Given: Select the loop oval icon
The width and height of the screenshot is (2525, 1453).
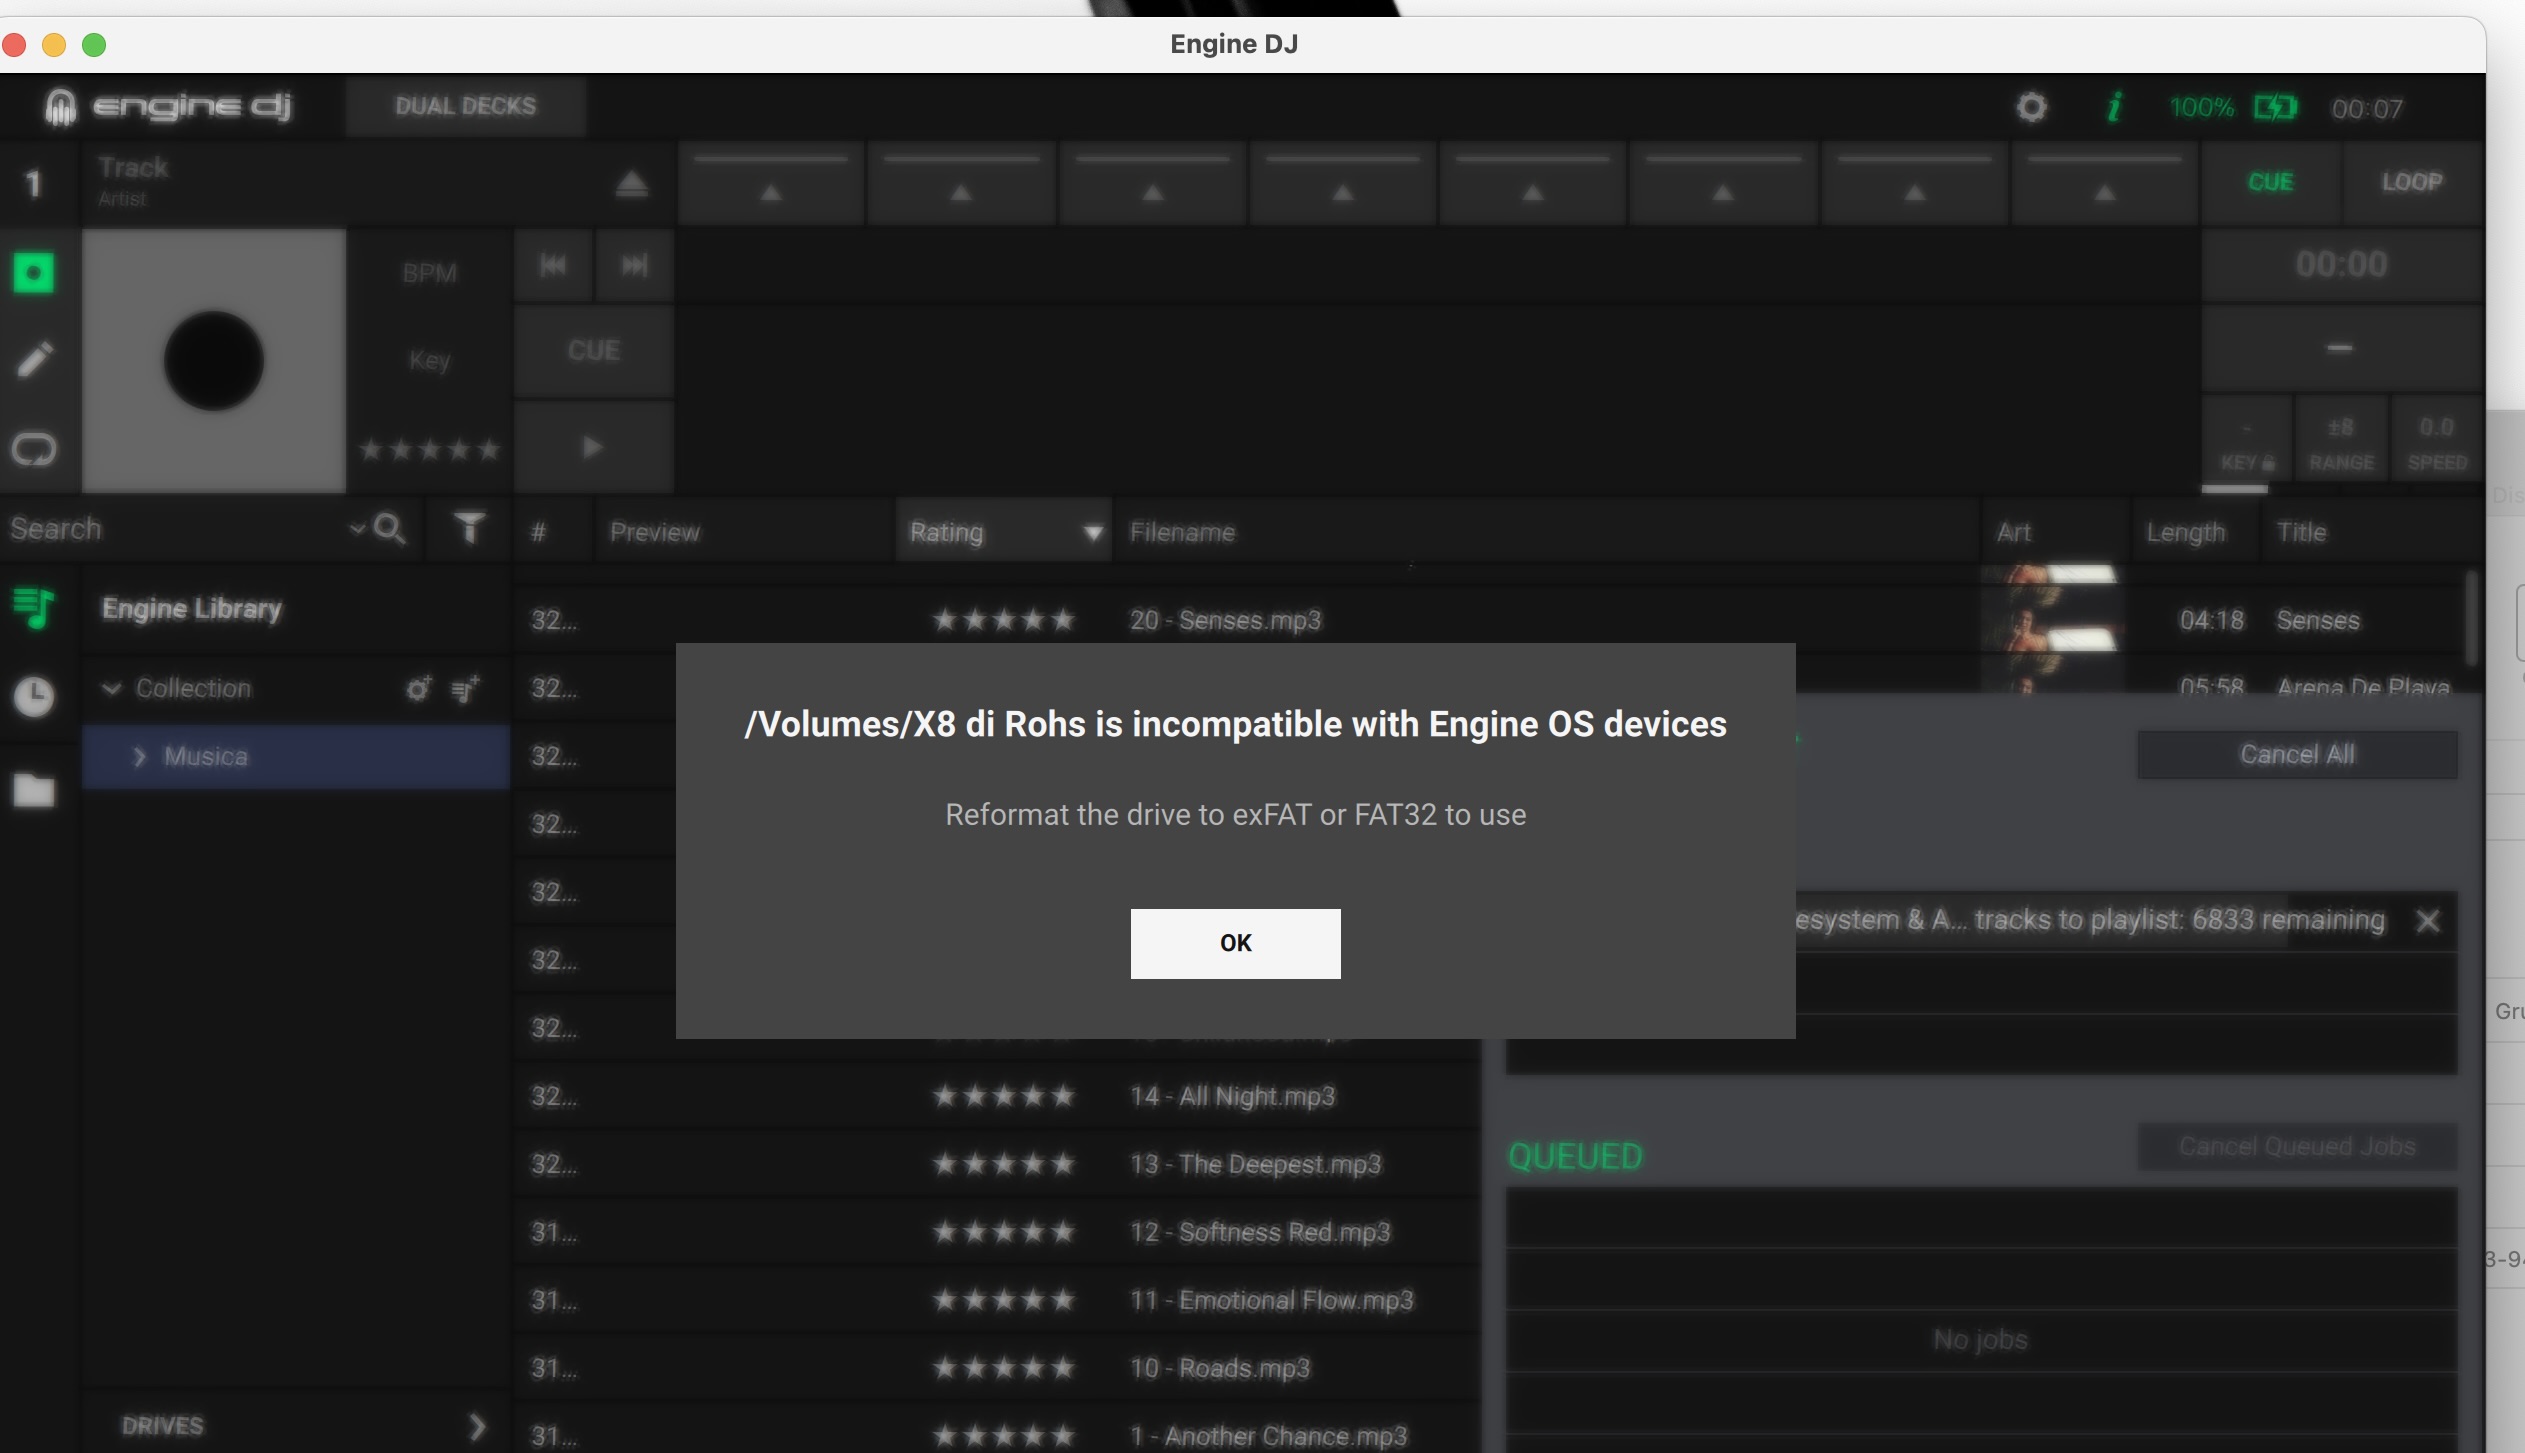Looking at the screenshot, I should (34, 449).
